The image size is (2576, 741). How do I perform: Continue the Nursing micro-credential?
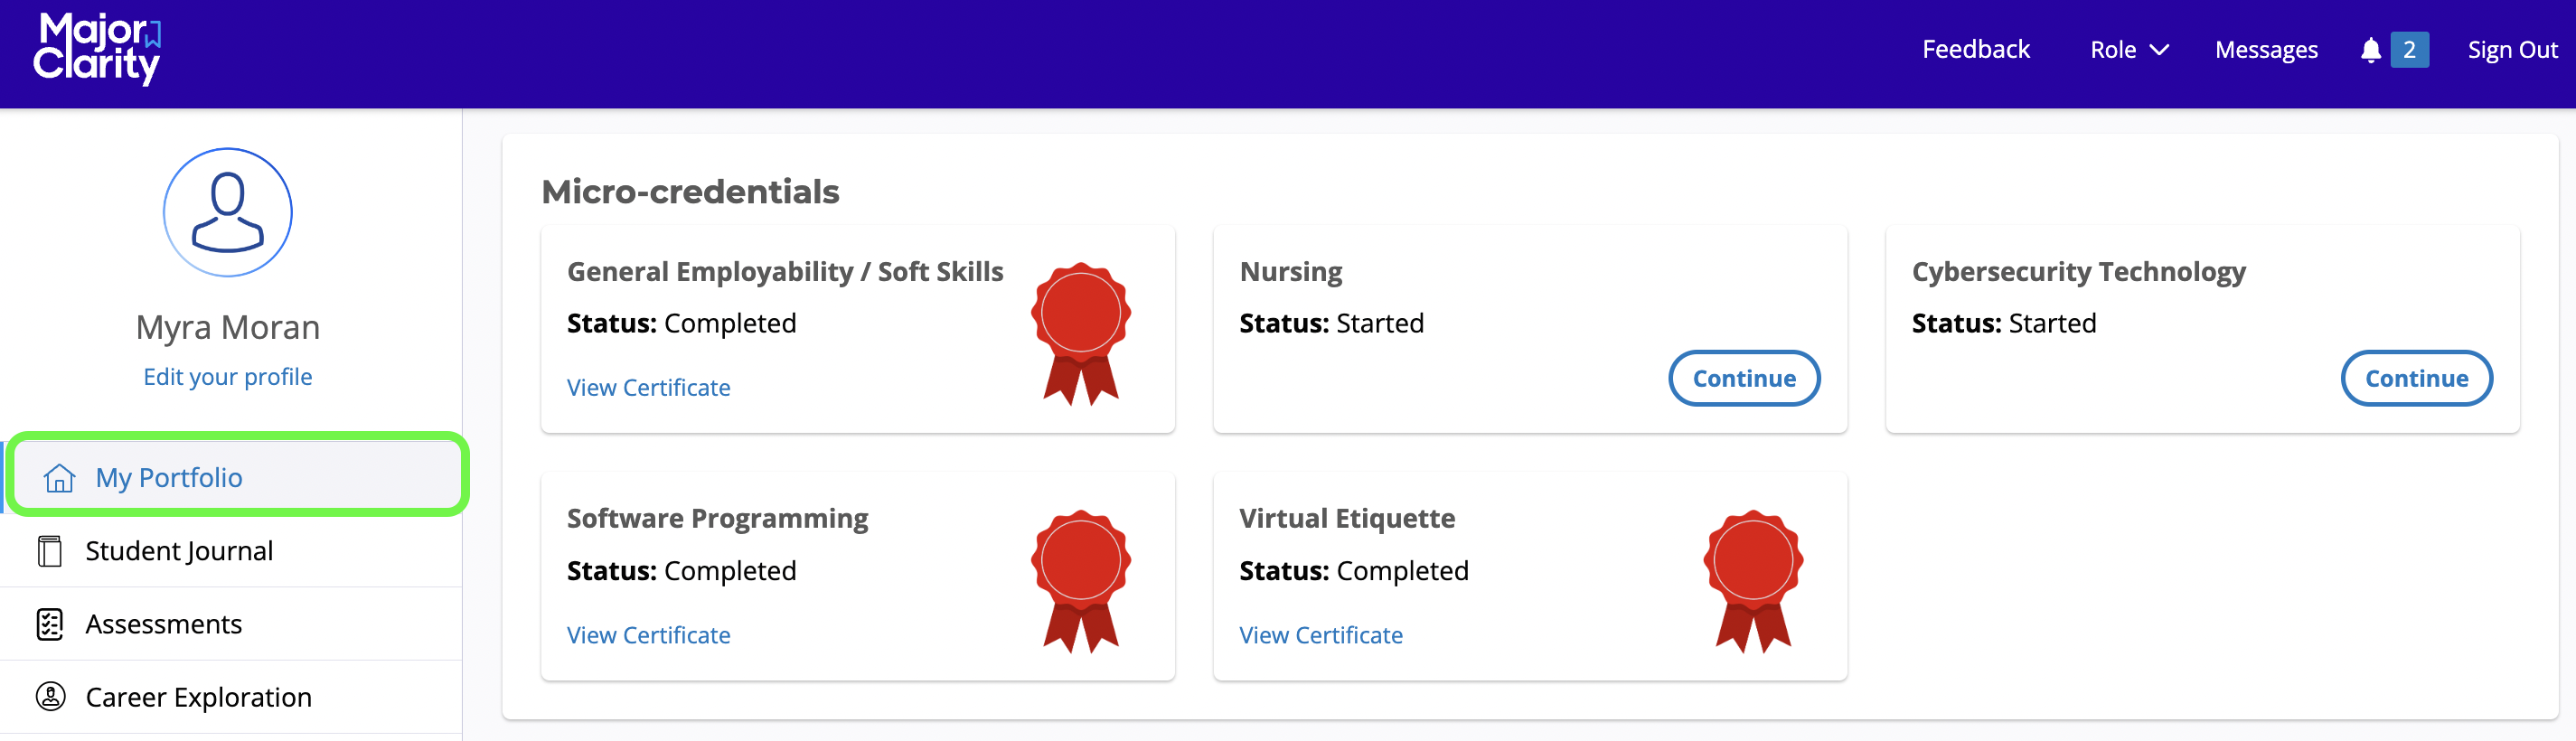(1743, 378)
